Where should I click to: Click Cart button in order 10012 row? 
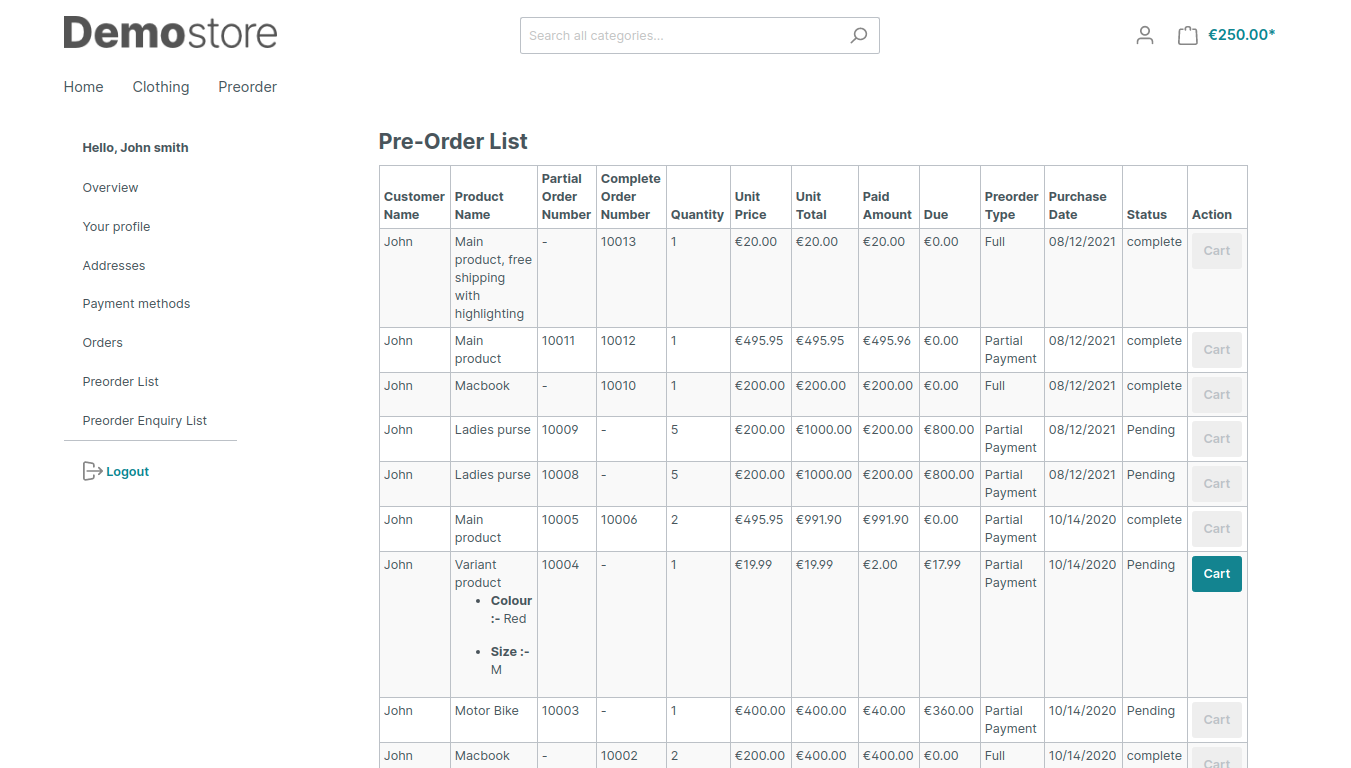point(1217,350)
